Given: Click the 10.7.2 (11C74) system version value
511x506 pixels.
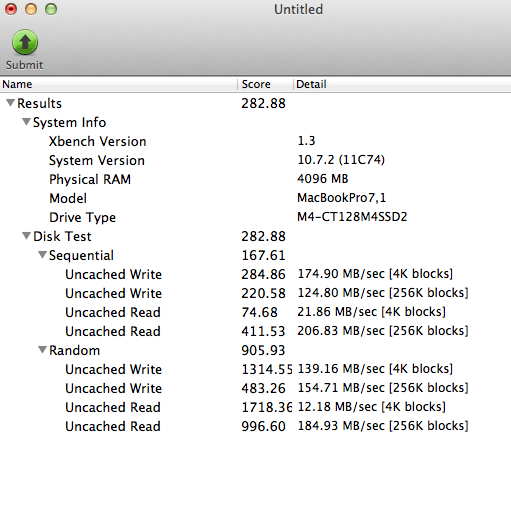Looking at the screenshot, I should pos(341,160).
